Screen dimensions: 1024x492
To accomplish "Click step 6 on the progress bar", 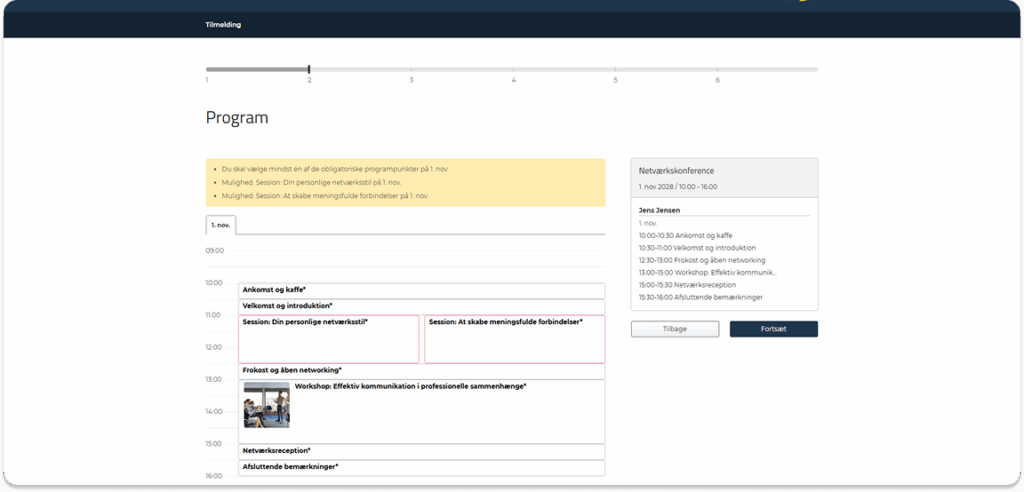I will tap(717, 70).
